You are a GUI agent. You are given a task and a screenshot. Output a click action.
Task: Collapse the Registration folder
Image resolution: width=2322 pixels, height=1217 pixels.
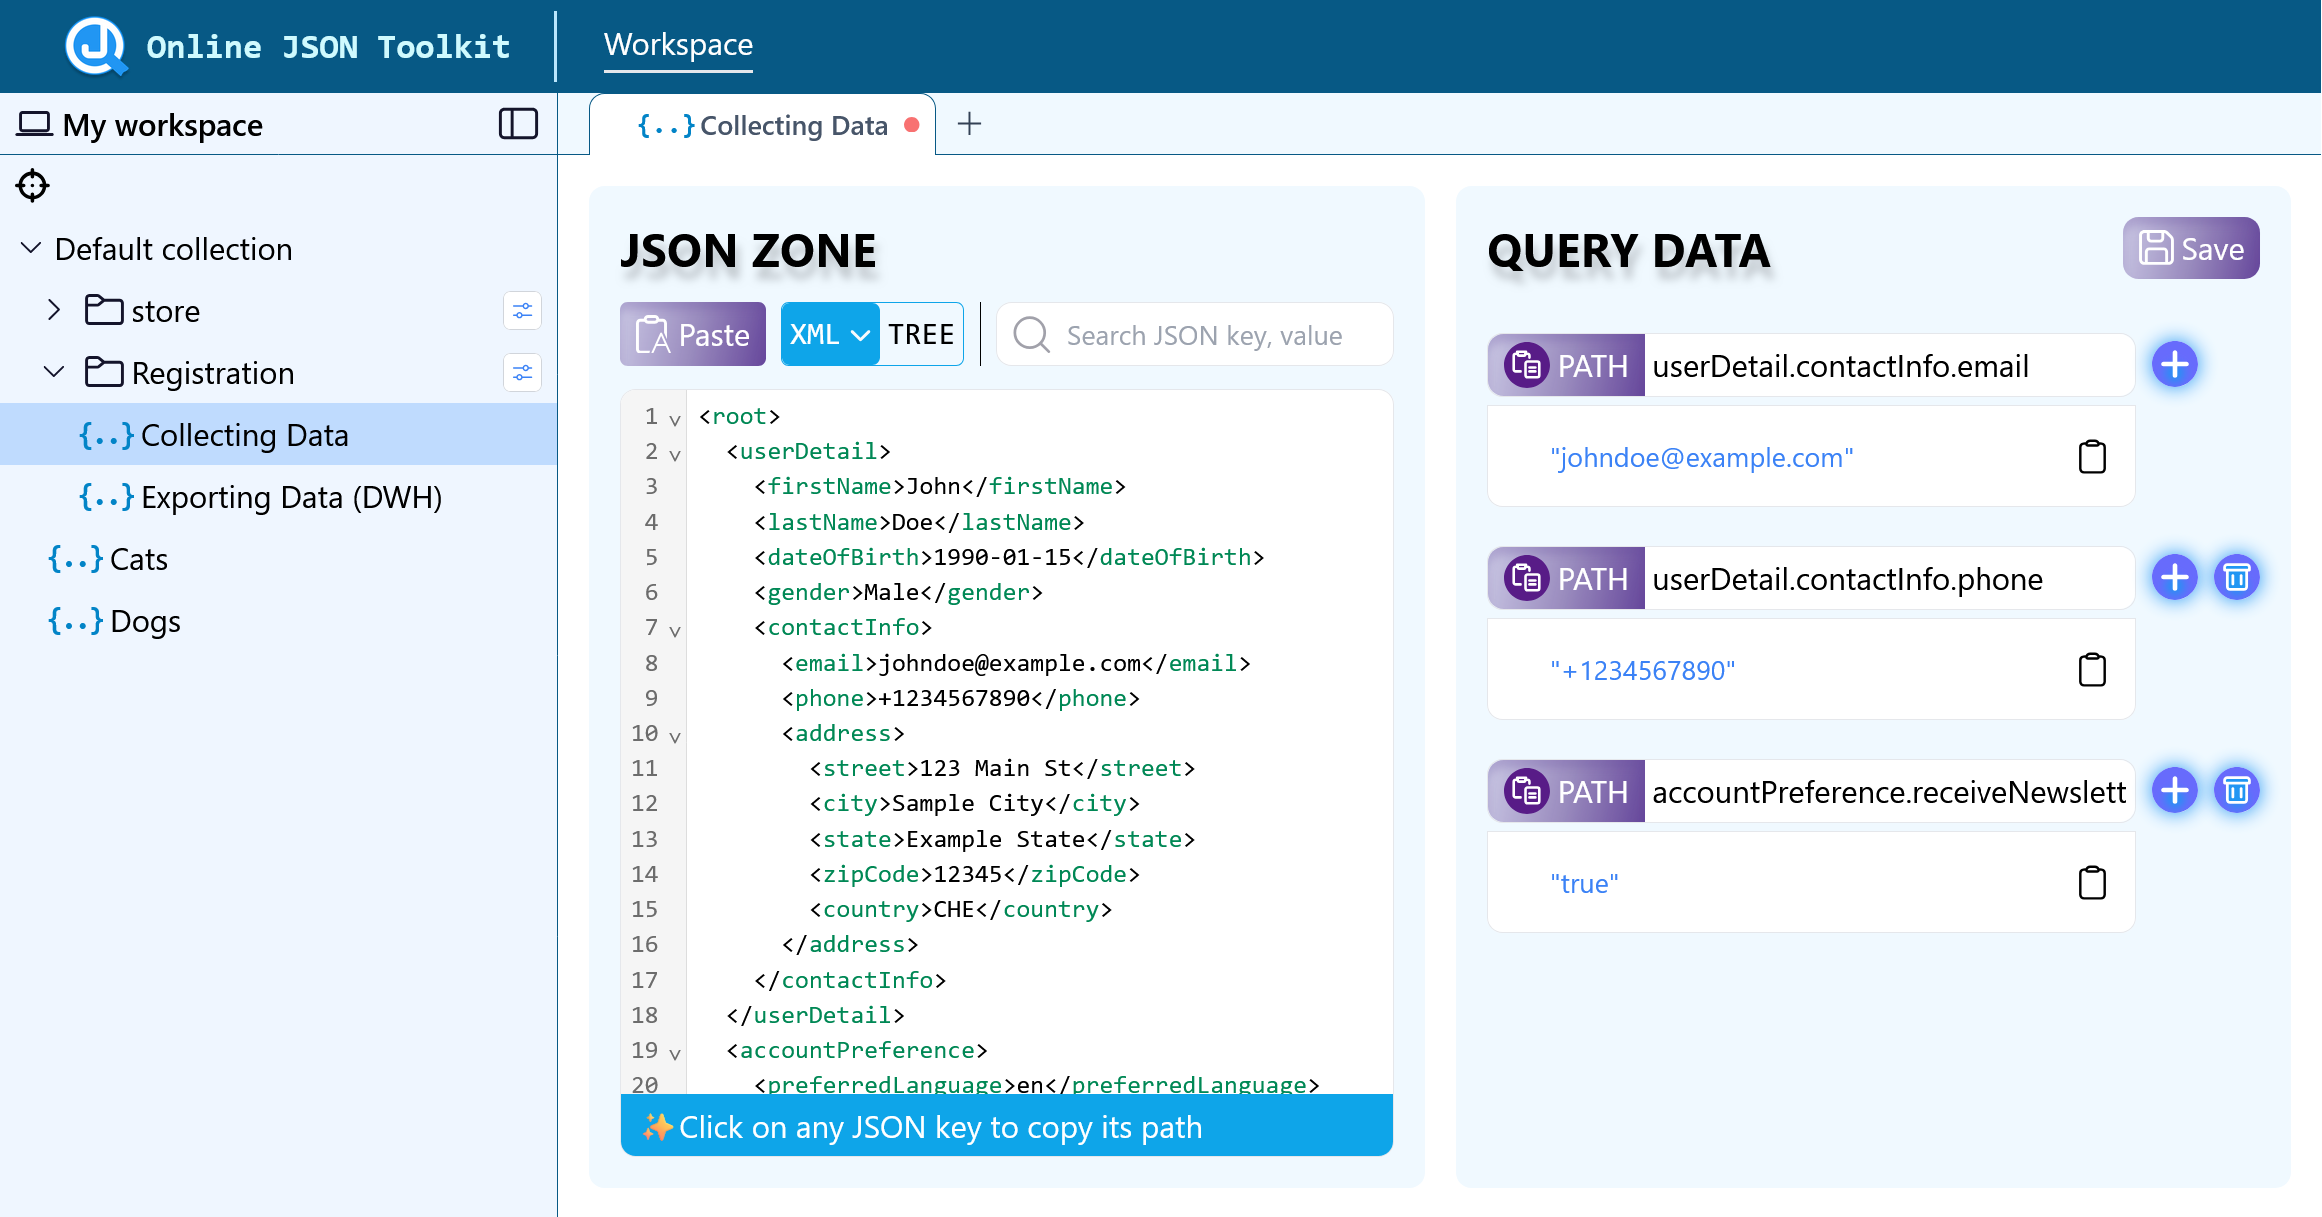54,372
